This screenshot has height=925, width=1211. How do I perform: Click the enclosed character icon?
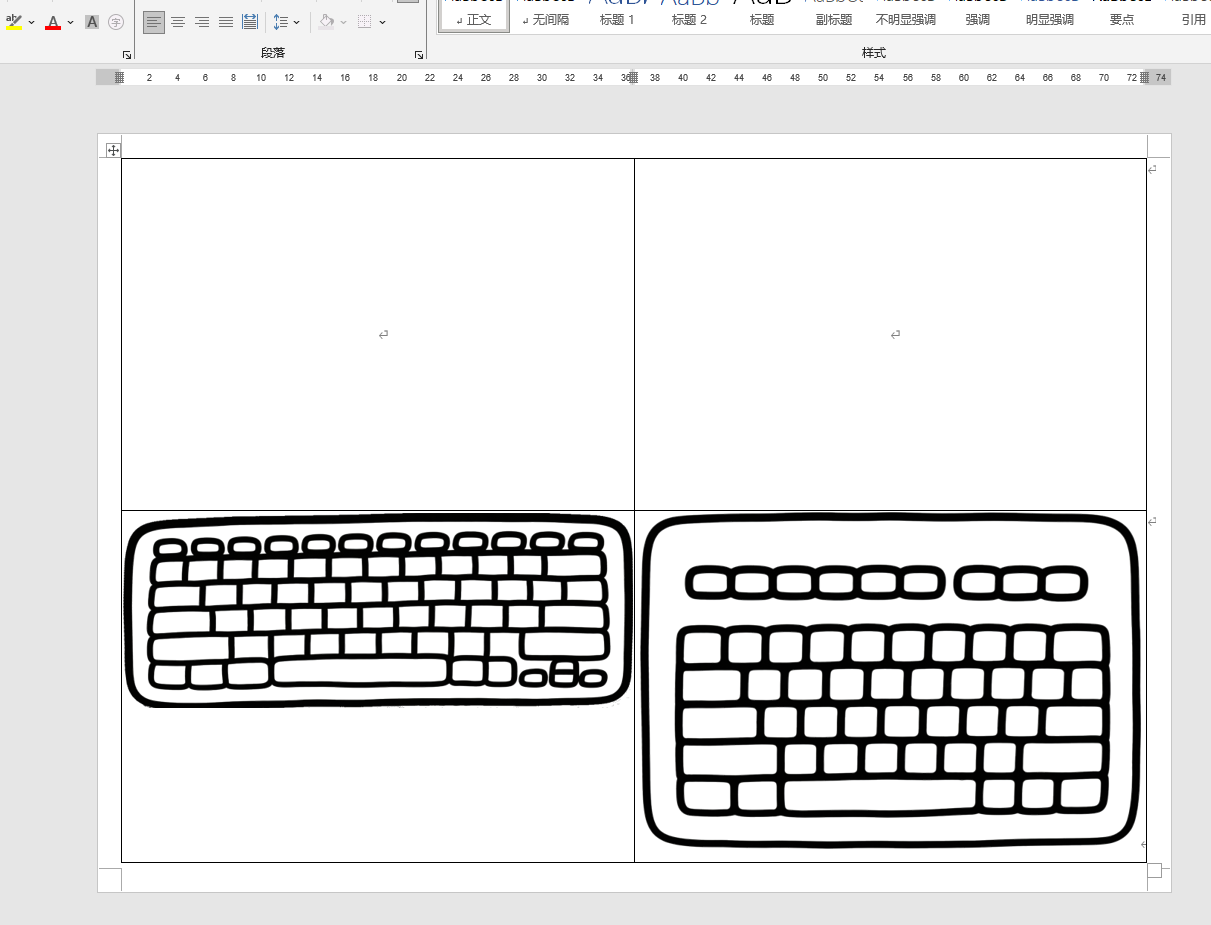coord(116,22)
